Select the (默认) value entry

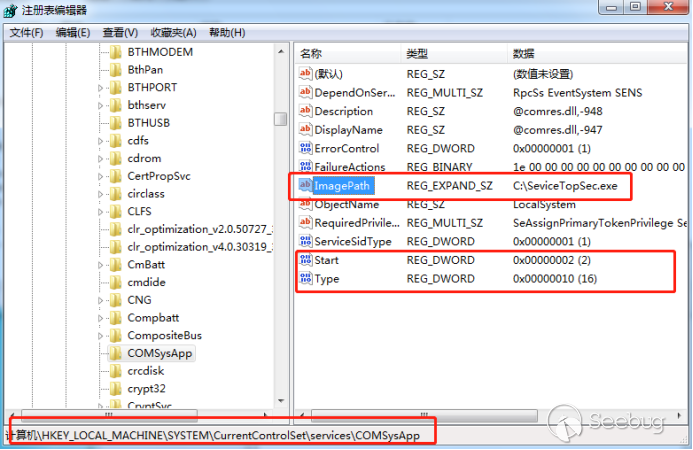tap(328, 74)
